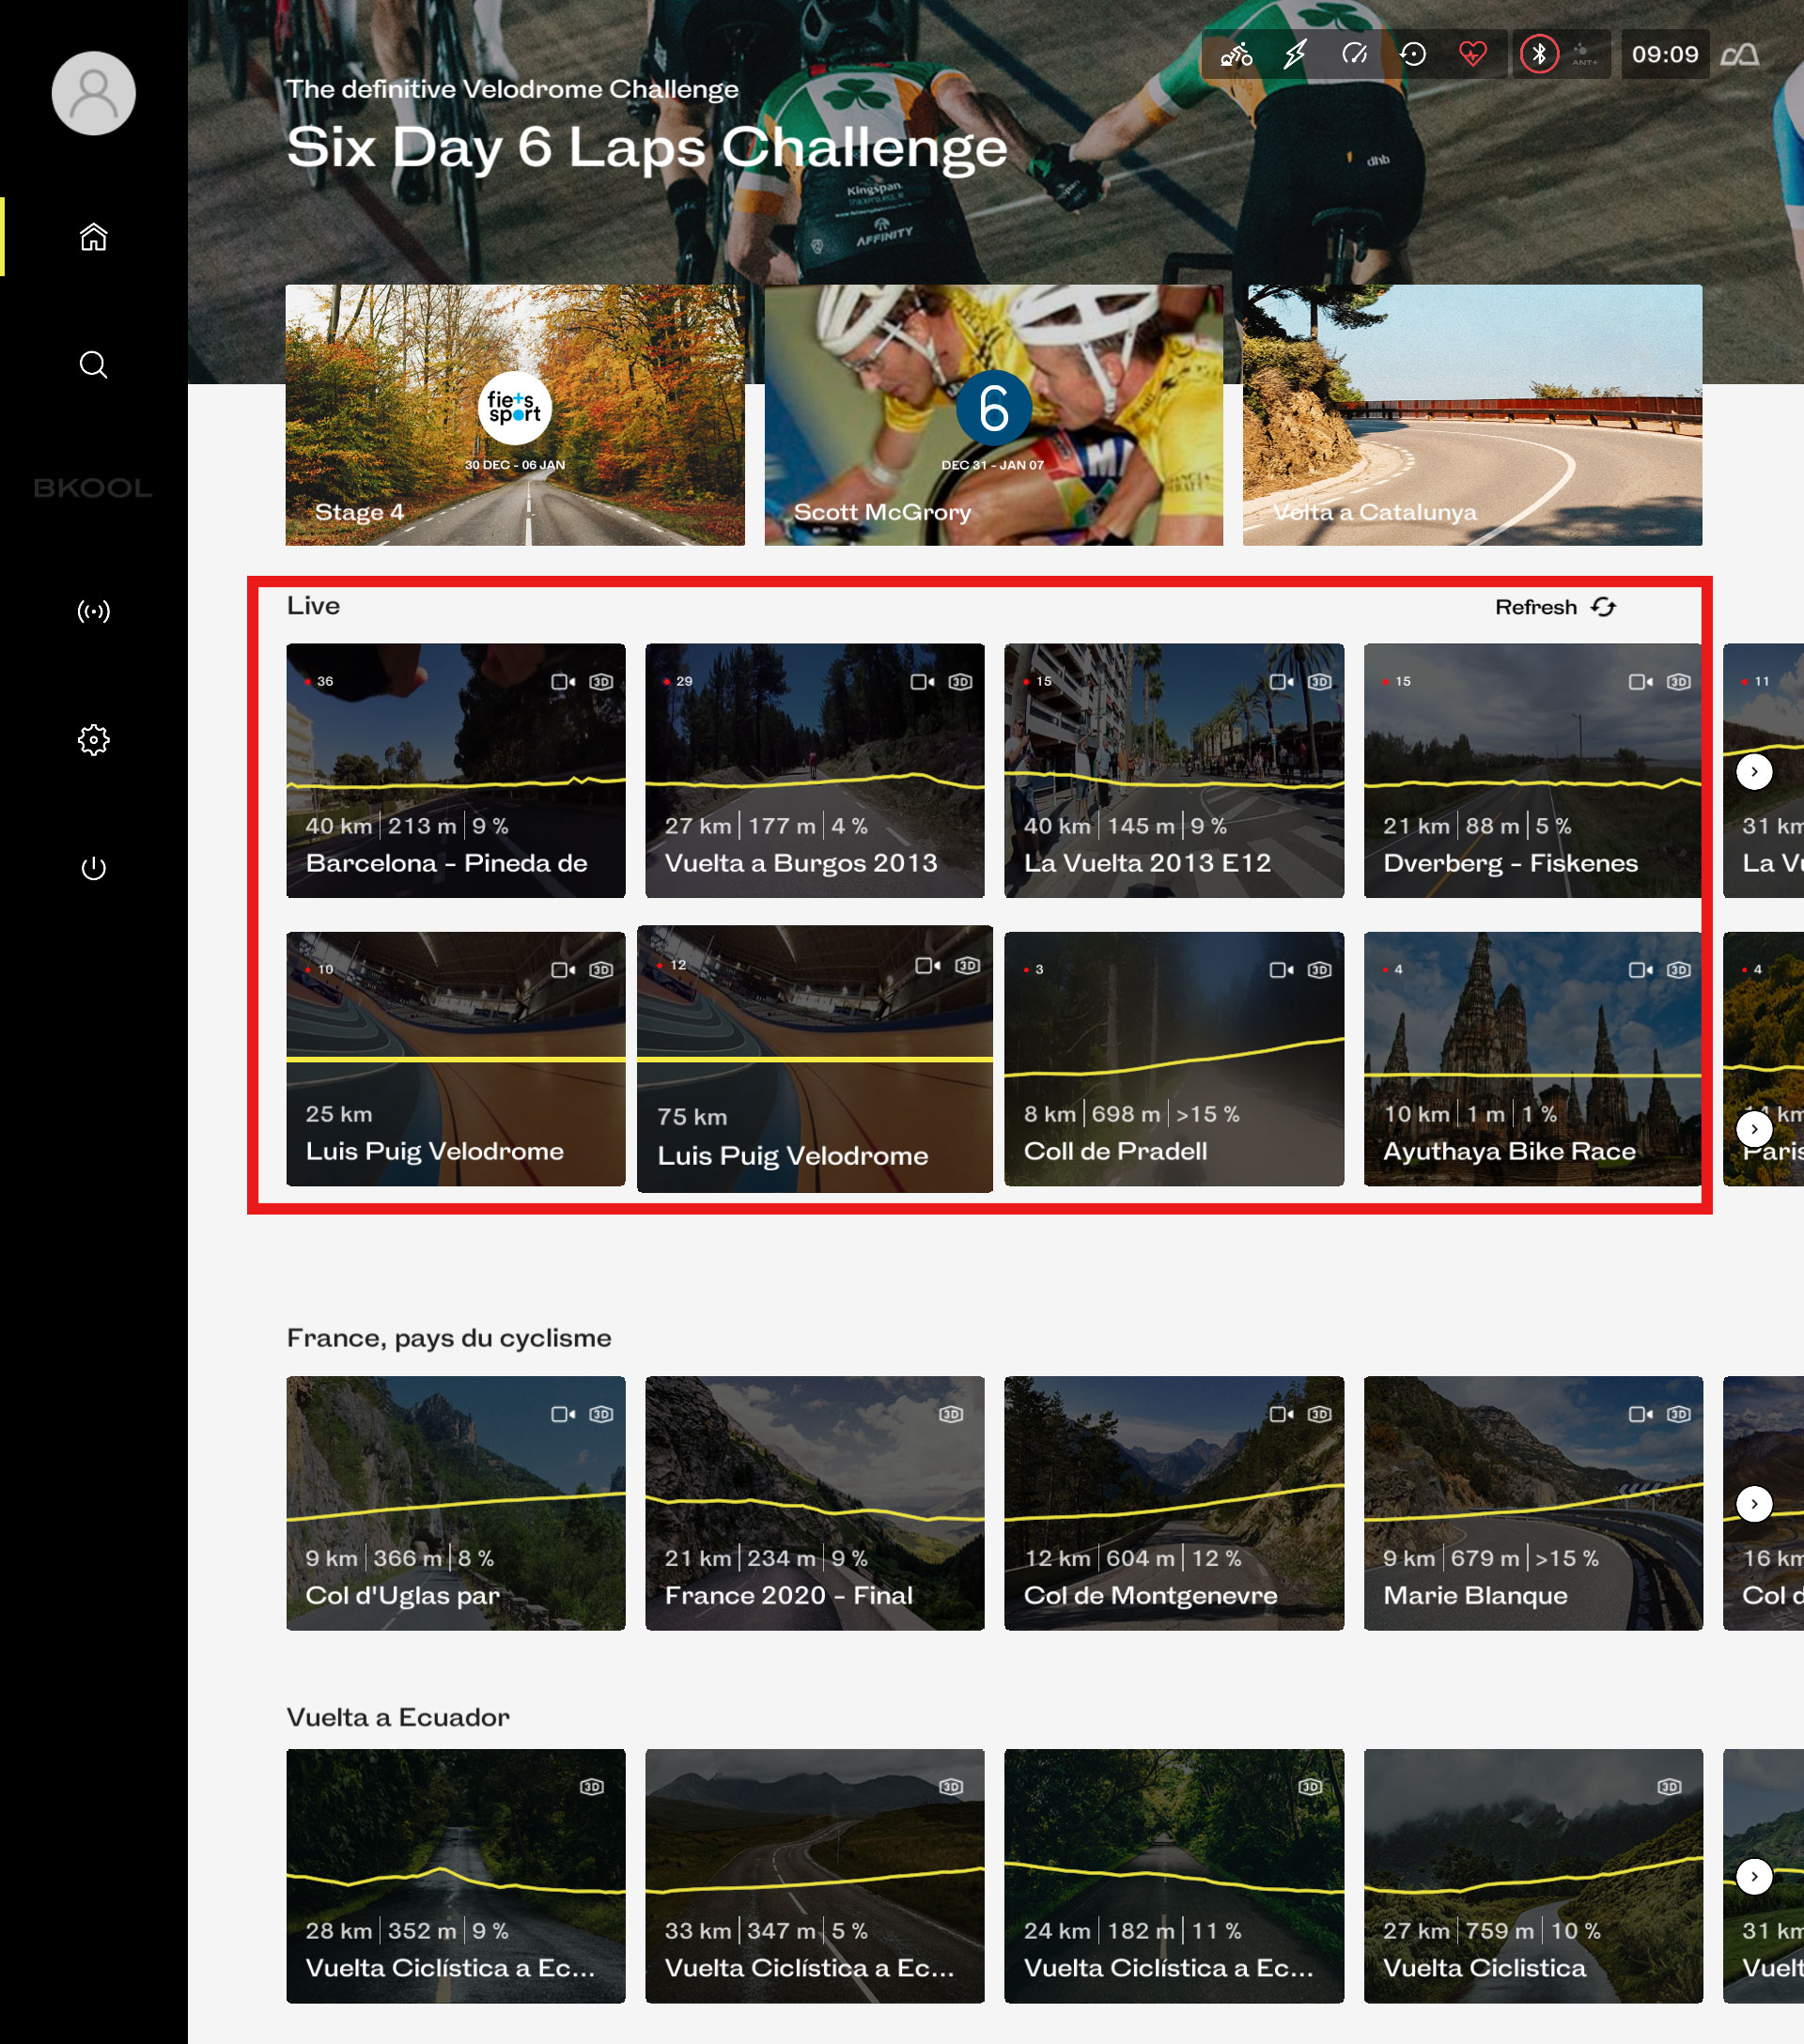The image size is (1804, 2044).
Task: Toggle the ANT+ connection
Action: (1584, 54)
